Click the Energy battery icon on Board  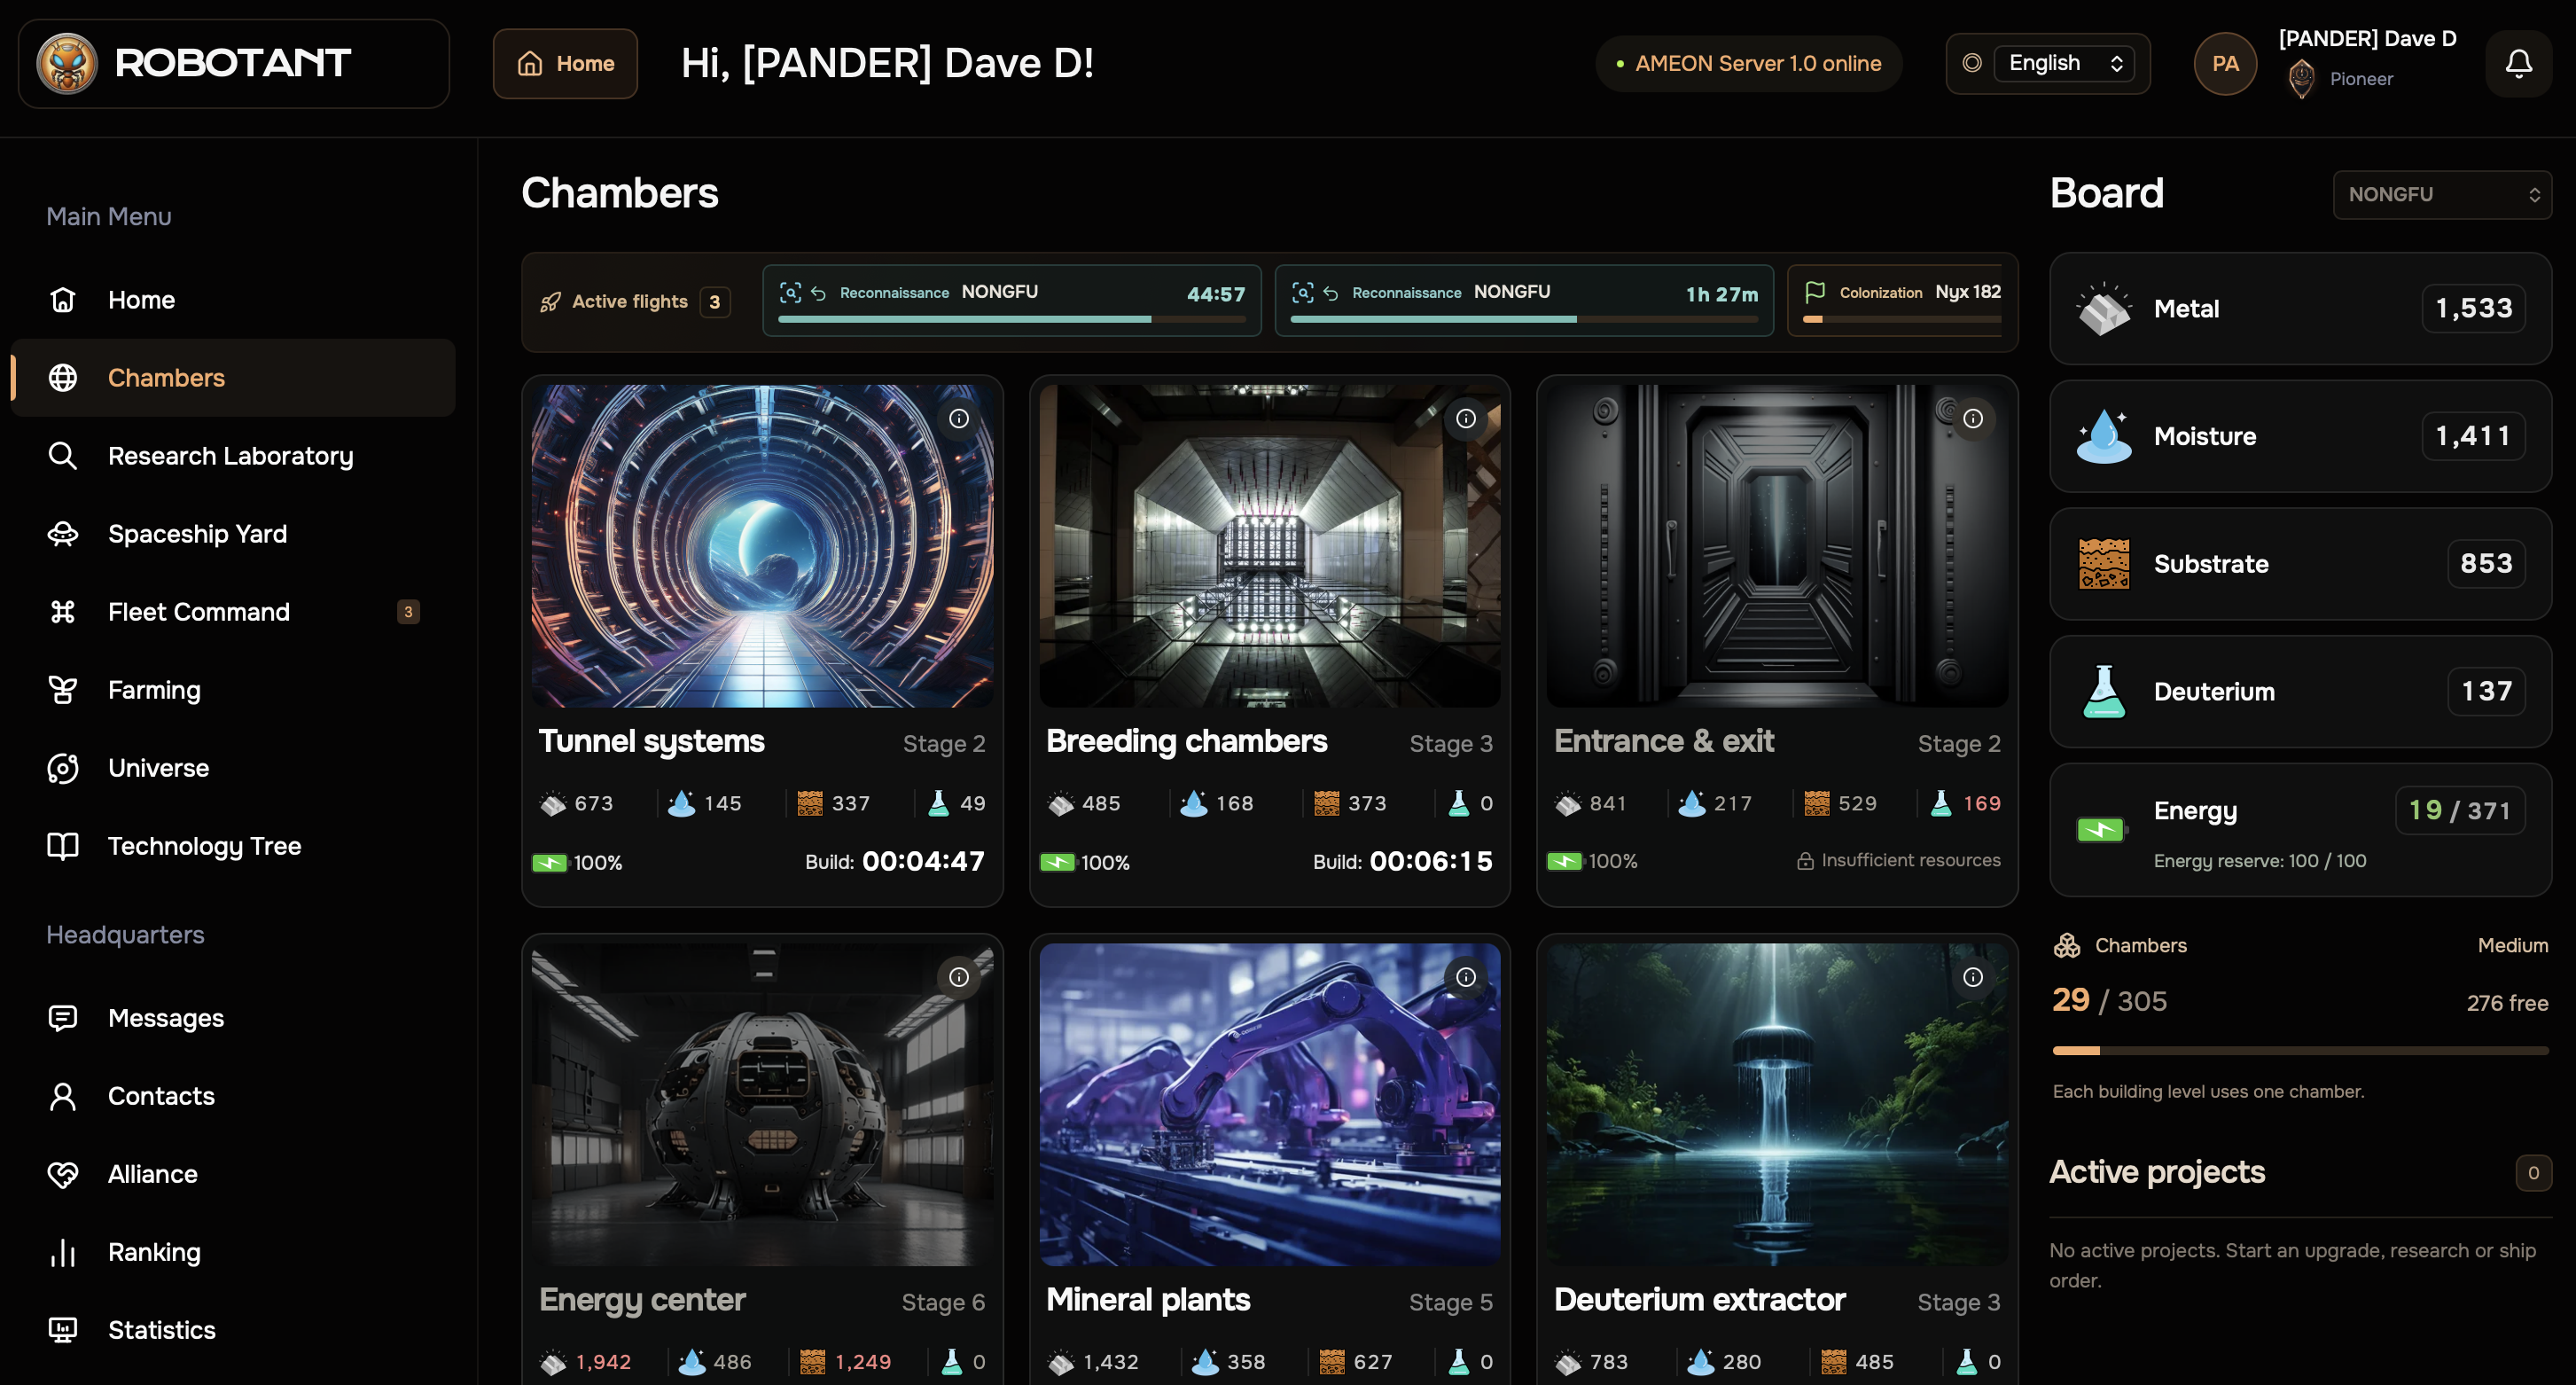pos(2101,829)
